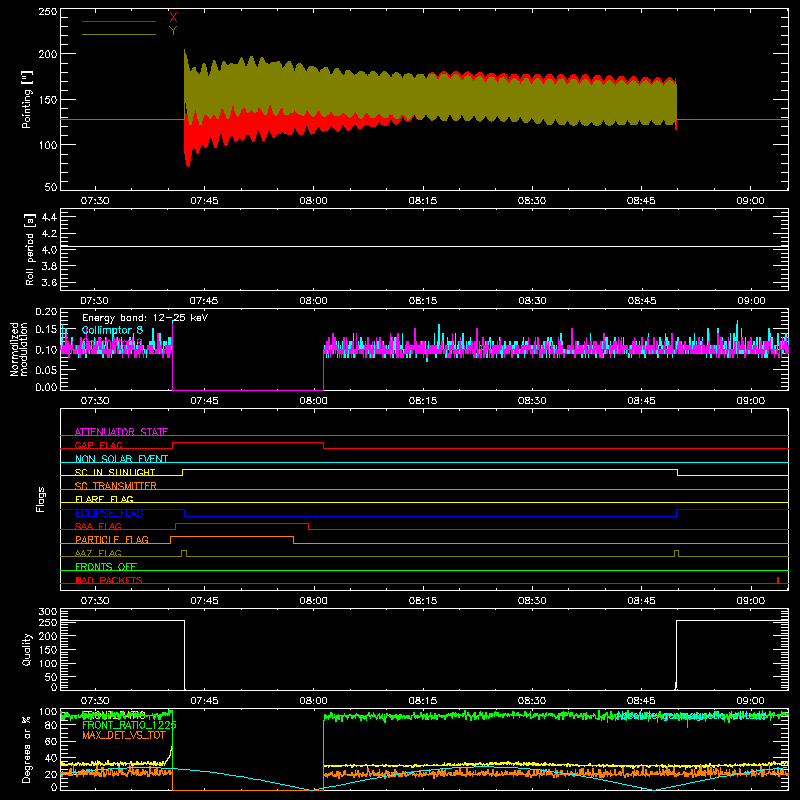Click the Degrees or % axis title
The height and width of the screenshot is (800, 800).
(27, 749)
